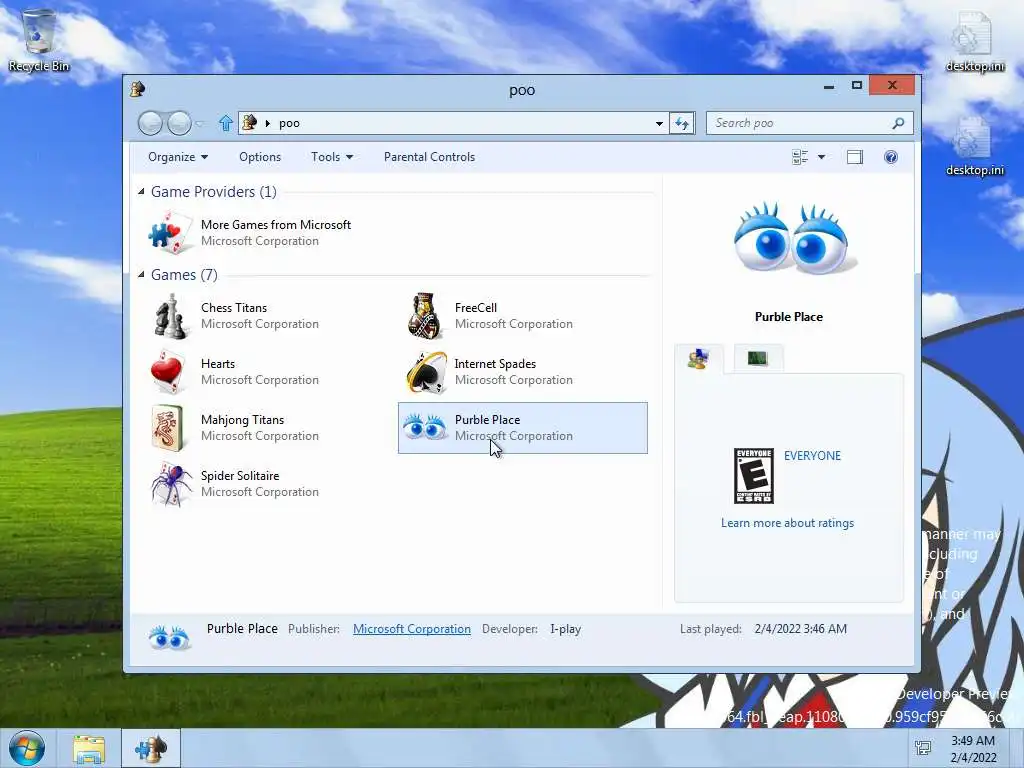Open the Organize dropdown menu

click(178, 157)
